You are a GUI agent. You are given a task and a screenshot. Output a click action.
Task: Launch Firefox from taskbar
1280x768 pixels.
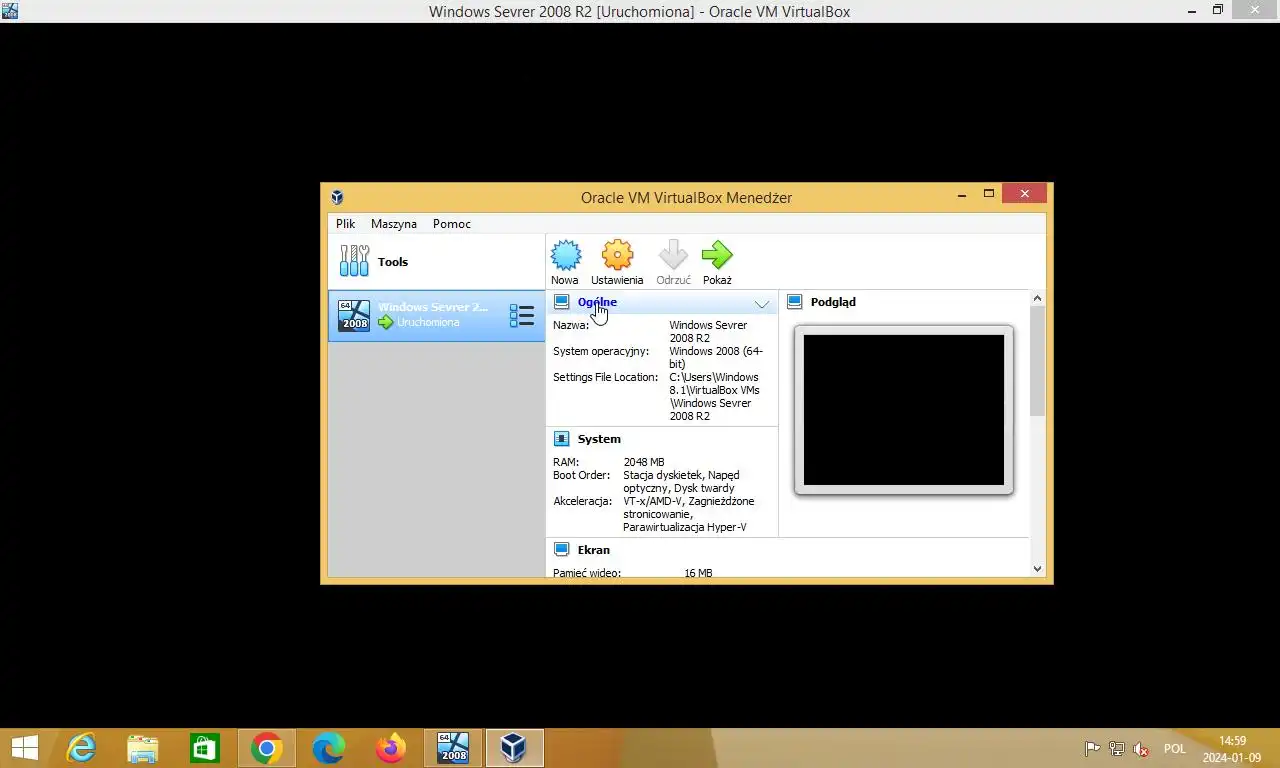391,748
